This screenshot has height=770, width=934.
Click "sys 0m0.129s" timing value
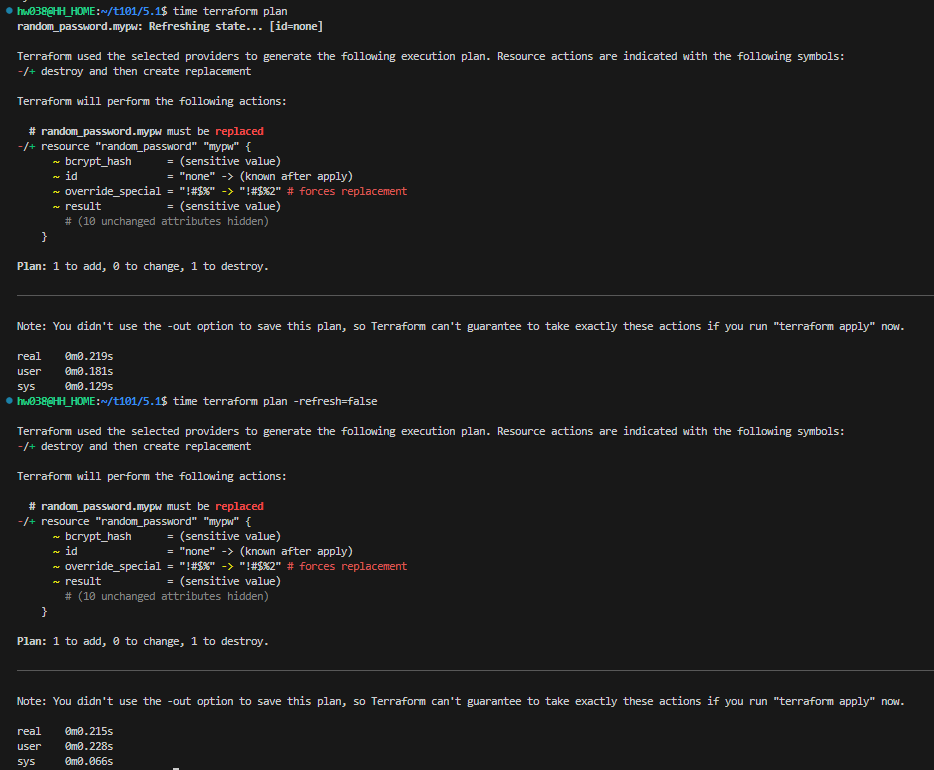point(89,386)
